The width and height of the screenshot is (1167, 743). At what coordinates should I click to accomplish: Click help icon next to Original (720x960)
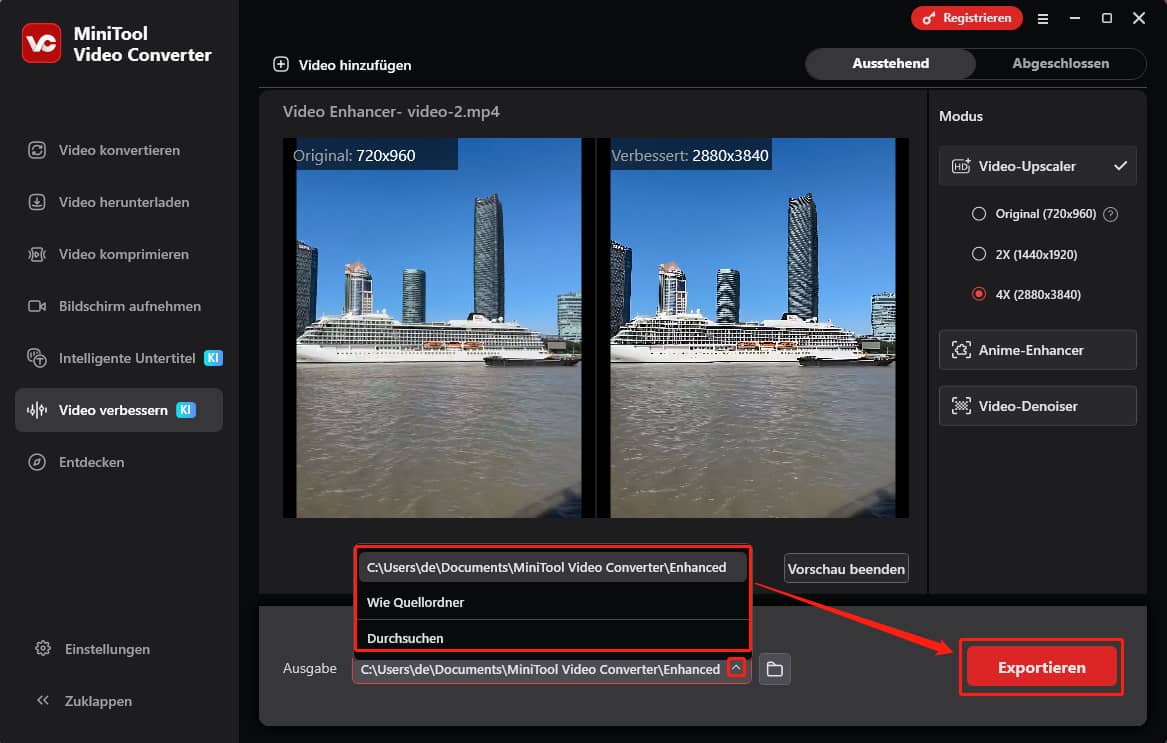[1110, 214]
